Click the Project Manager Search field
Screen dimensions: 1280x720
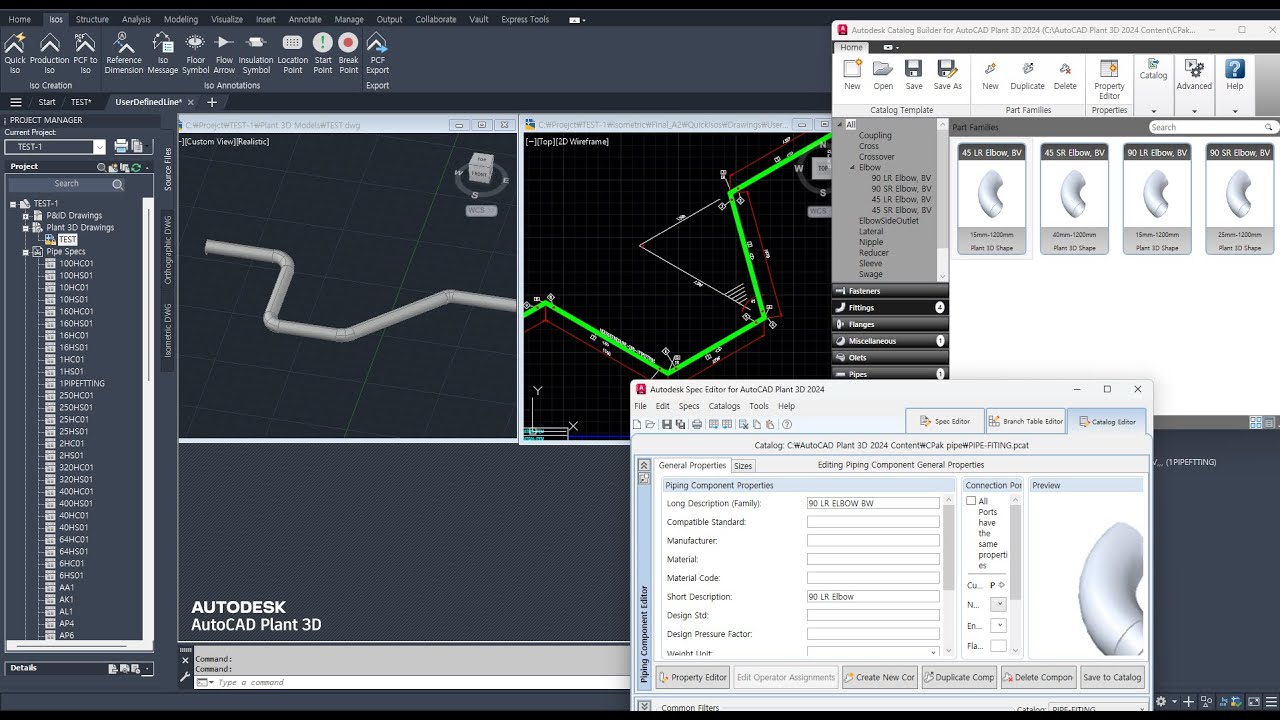[67, 184]
